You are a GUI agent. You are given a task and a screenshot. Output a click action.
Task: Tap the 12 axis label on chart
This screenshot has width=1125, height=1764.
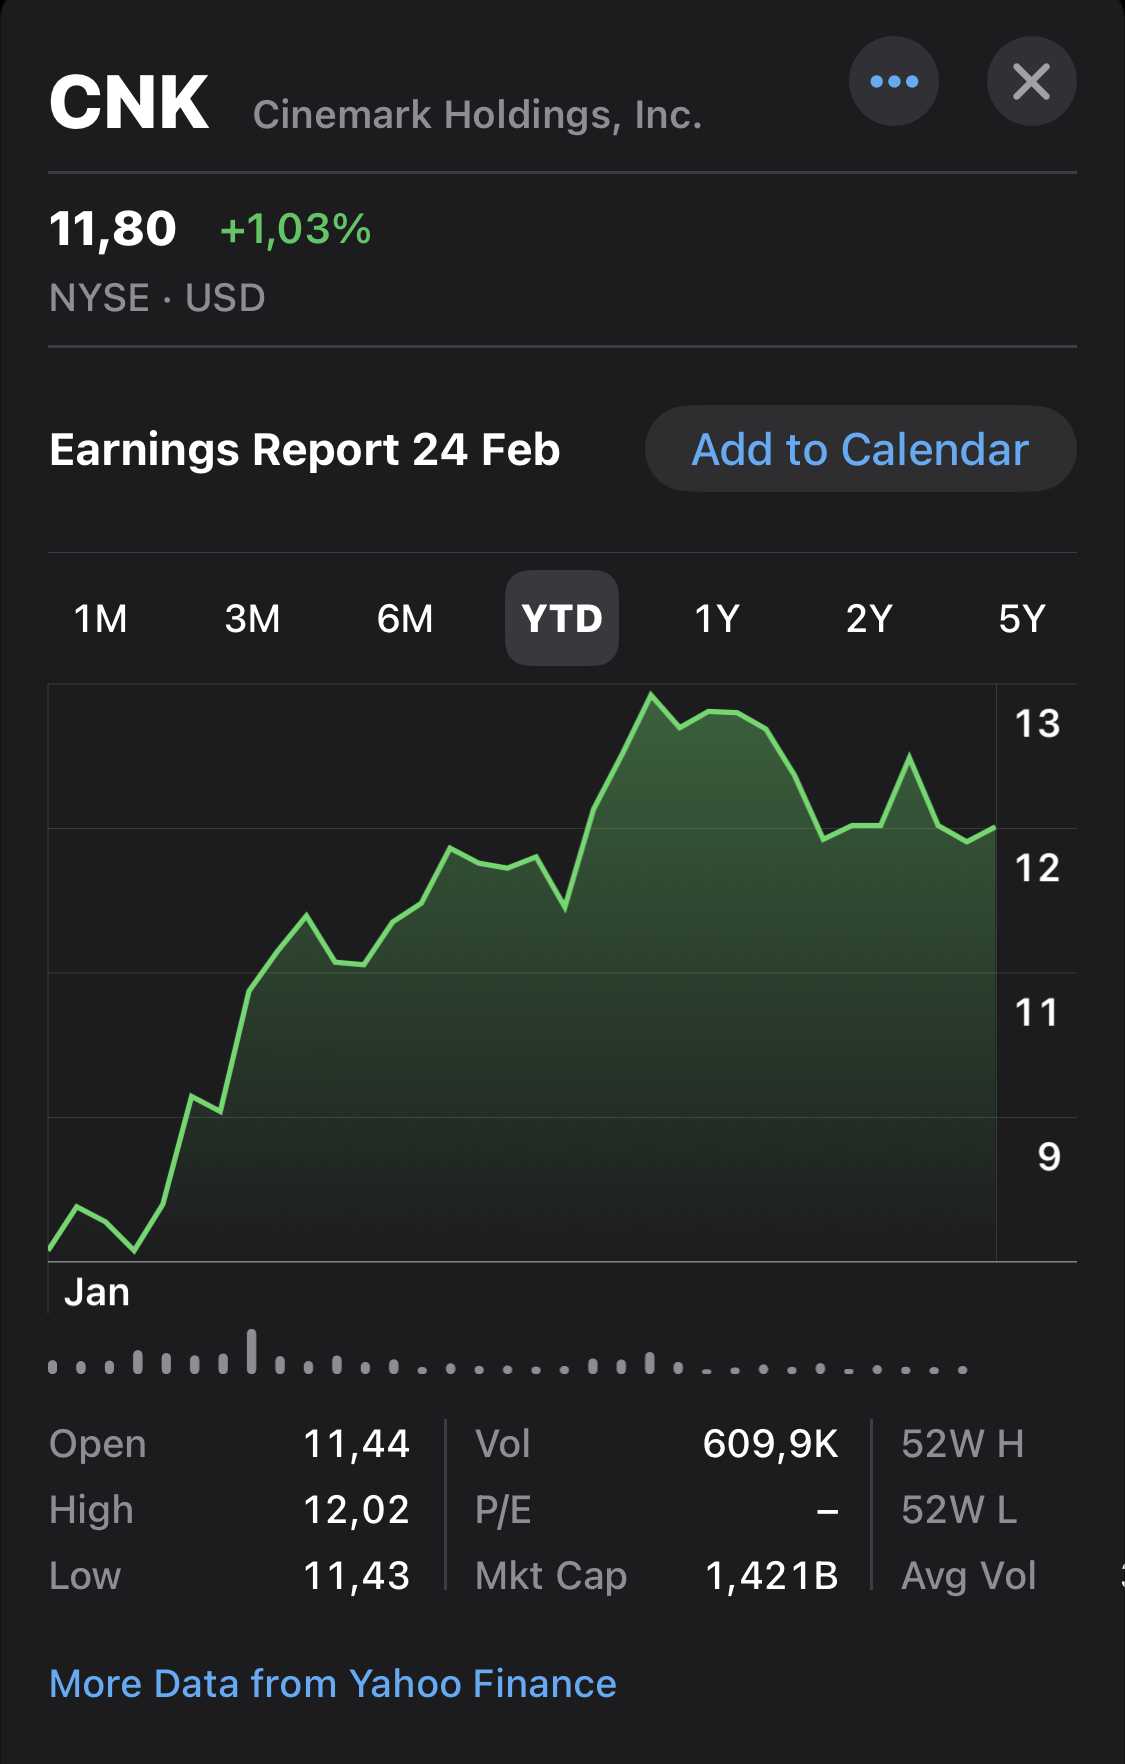coord(1037,868)
